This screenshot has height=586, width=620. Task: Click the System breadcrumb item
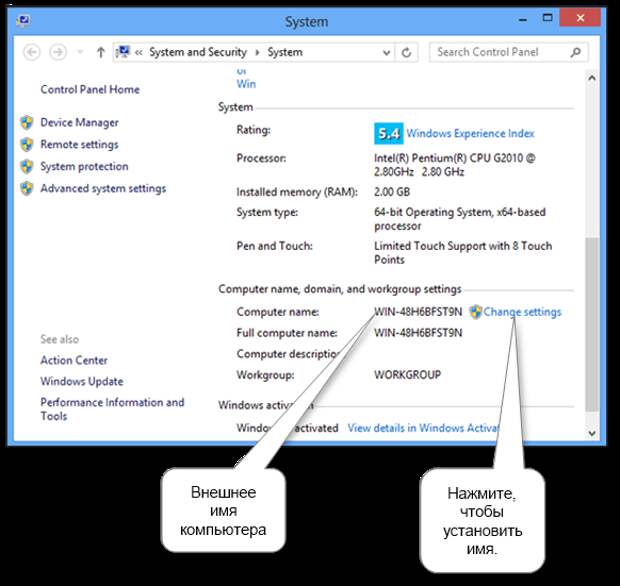[x=285, y=52]
